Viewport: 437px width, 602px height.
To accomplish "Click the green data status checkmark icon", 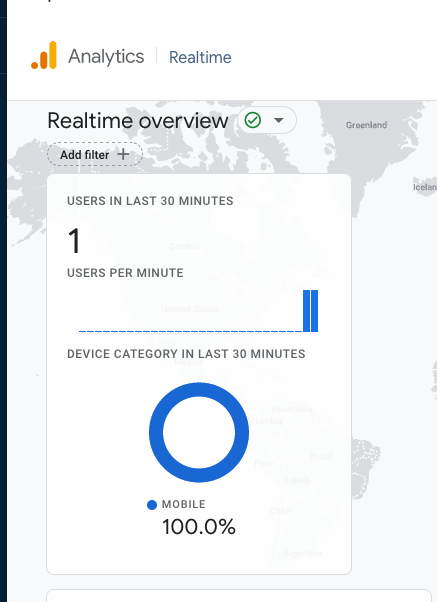I will click(253, 120).
